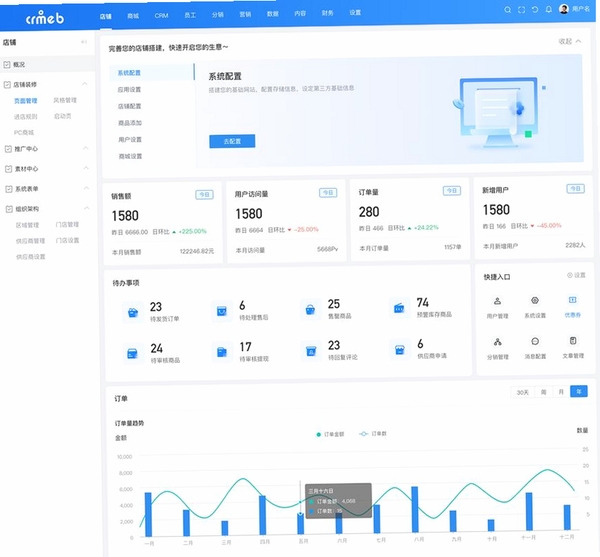
Task: Open 进店规则 in the sidebar
Action: [x=26, y=117]
